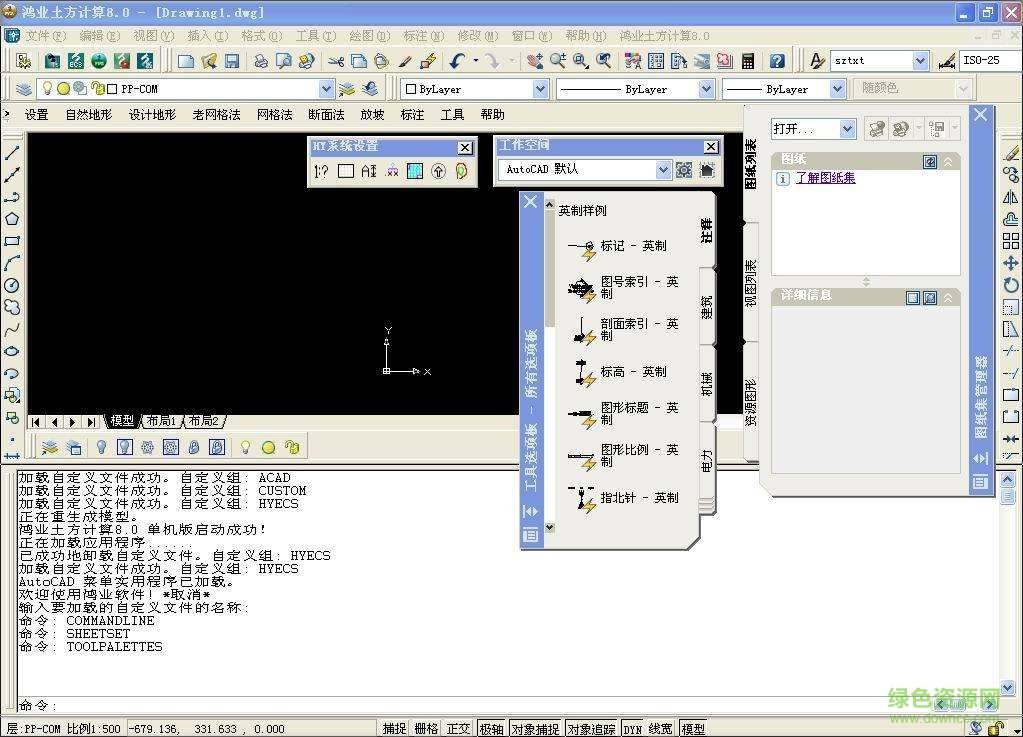Toggle 捕捉 snap mode in status bar
This screenshot has width=1023, height=737.
click(394, 729)
